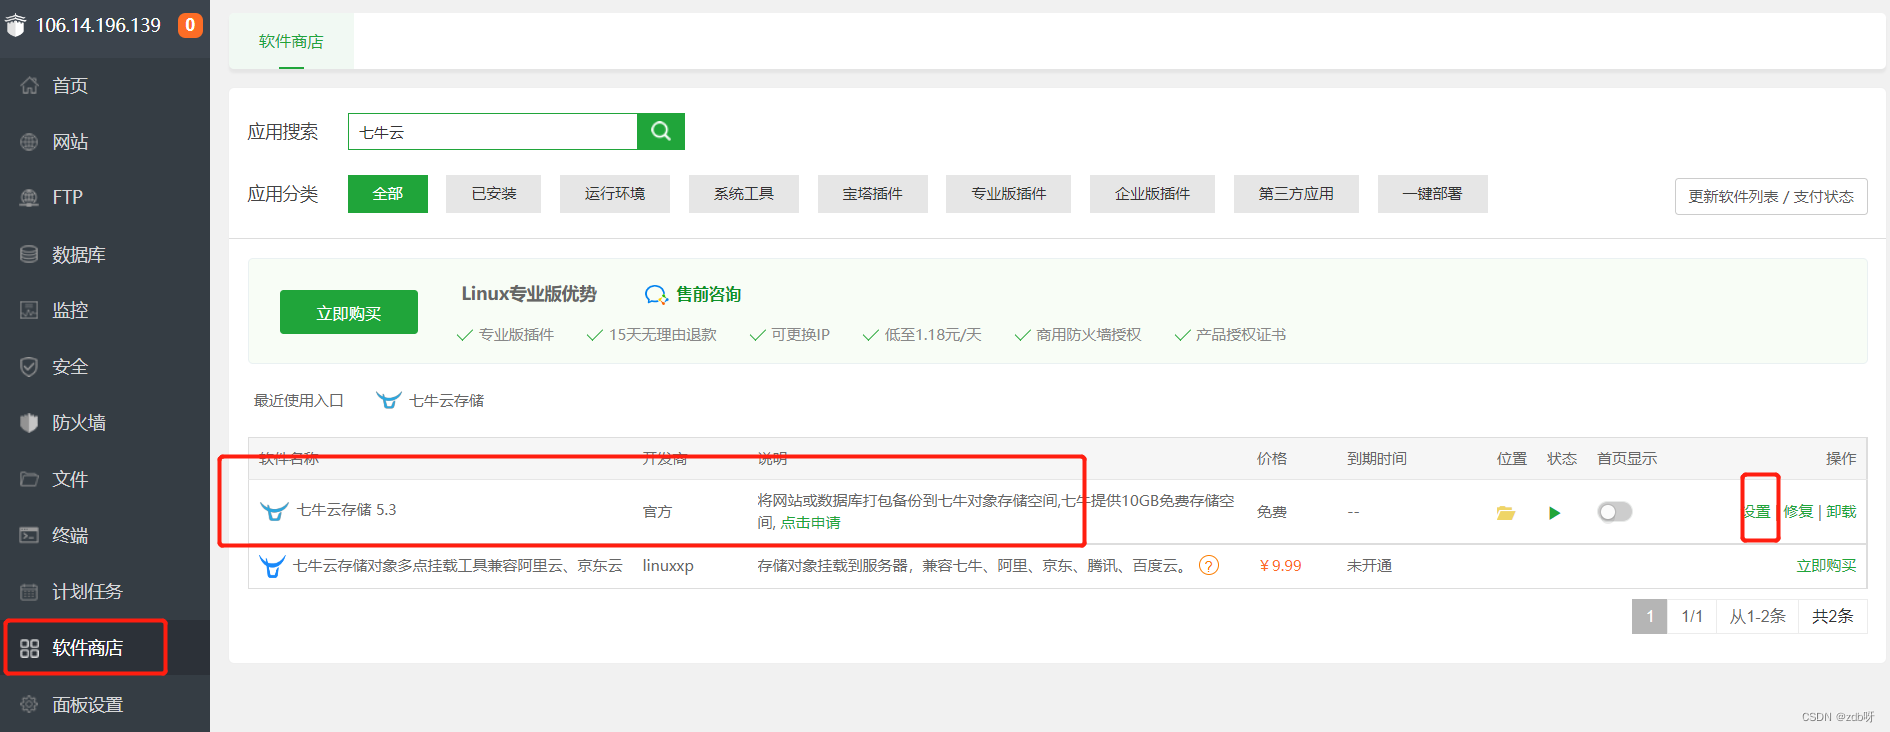The height and width of the screenshot is (732, 1890).
Task: Click the panel logo icon beside the IP address
Action: click(15, 25)
